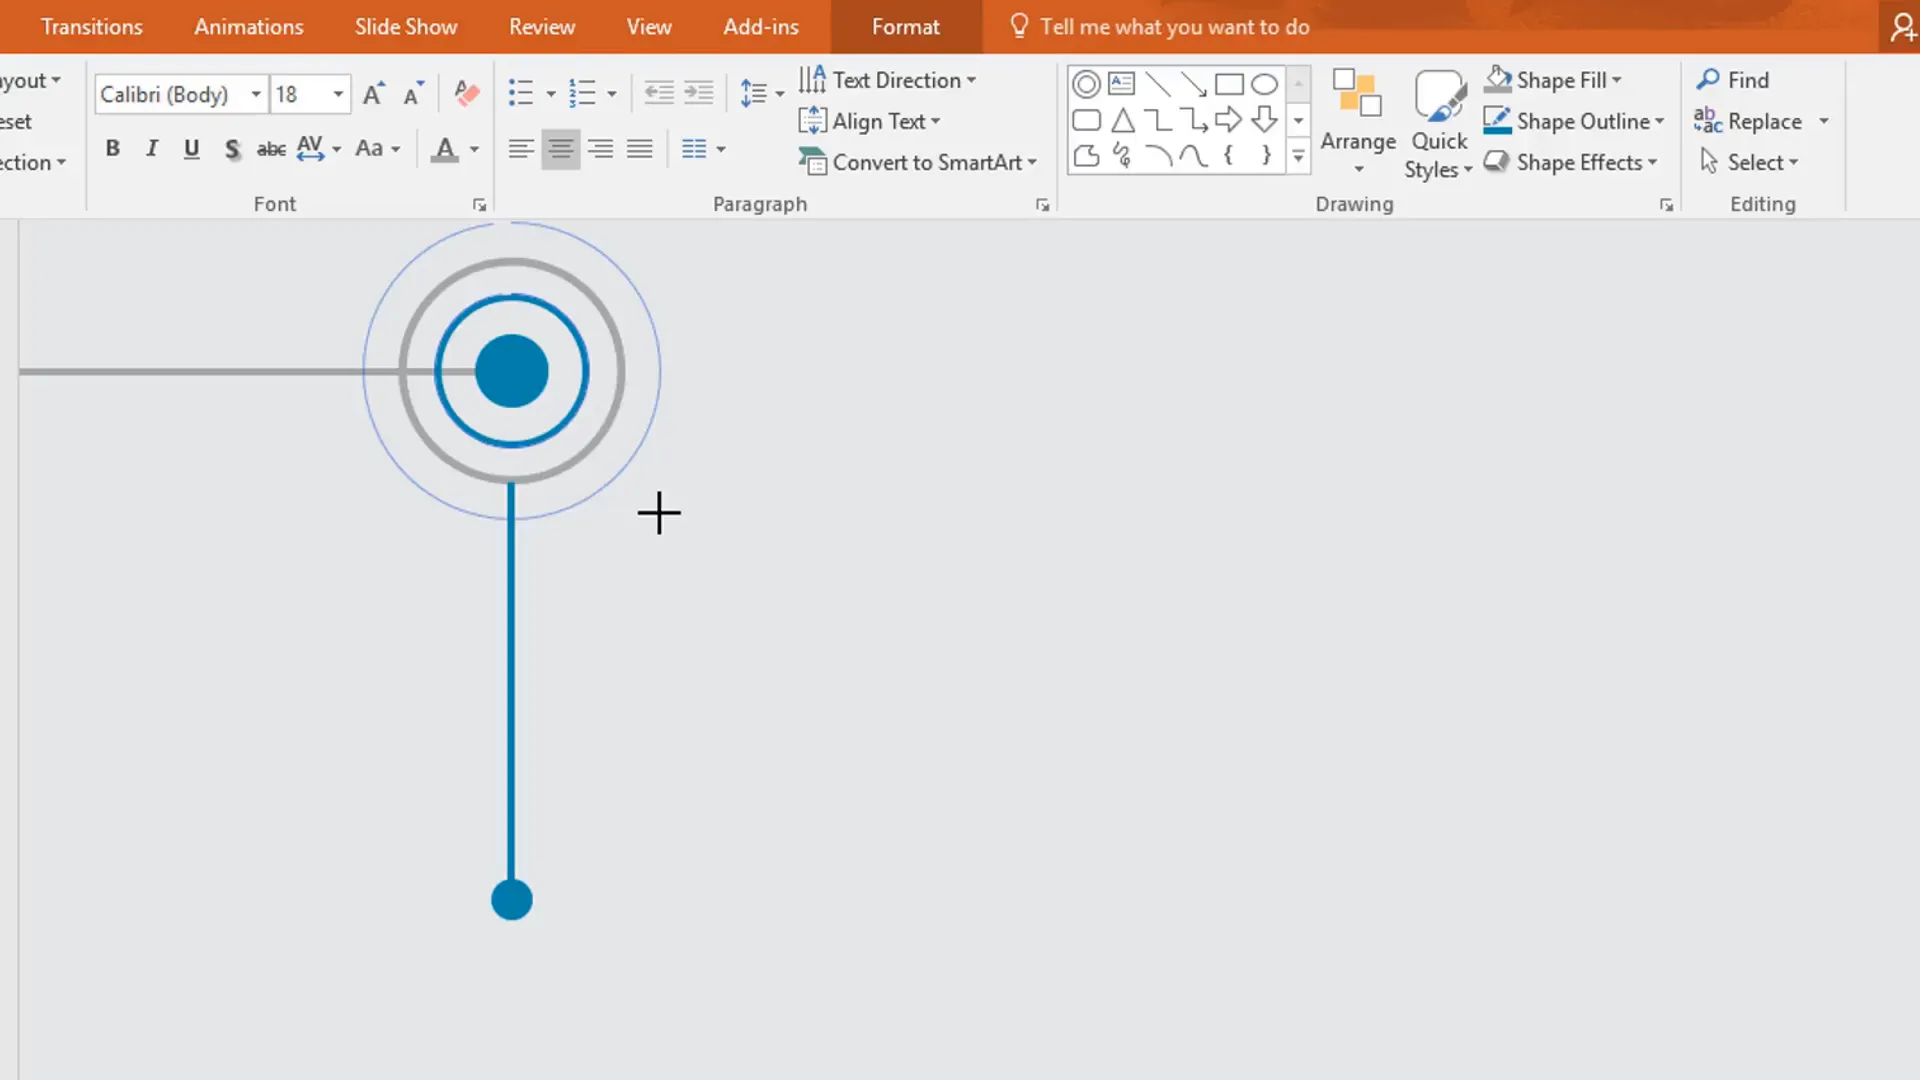This screenshot has width=1920, height=1080.
Task: Select the Curve shape
Action: pyautogui.click(x=1193, y=156)
